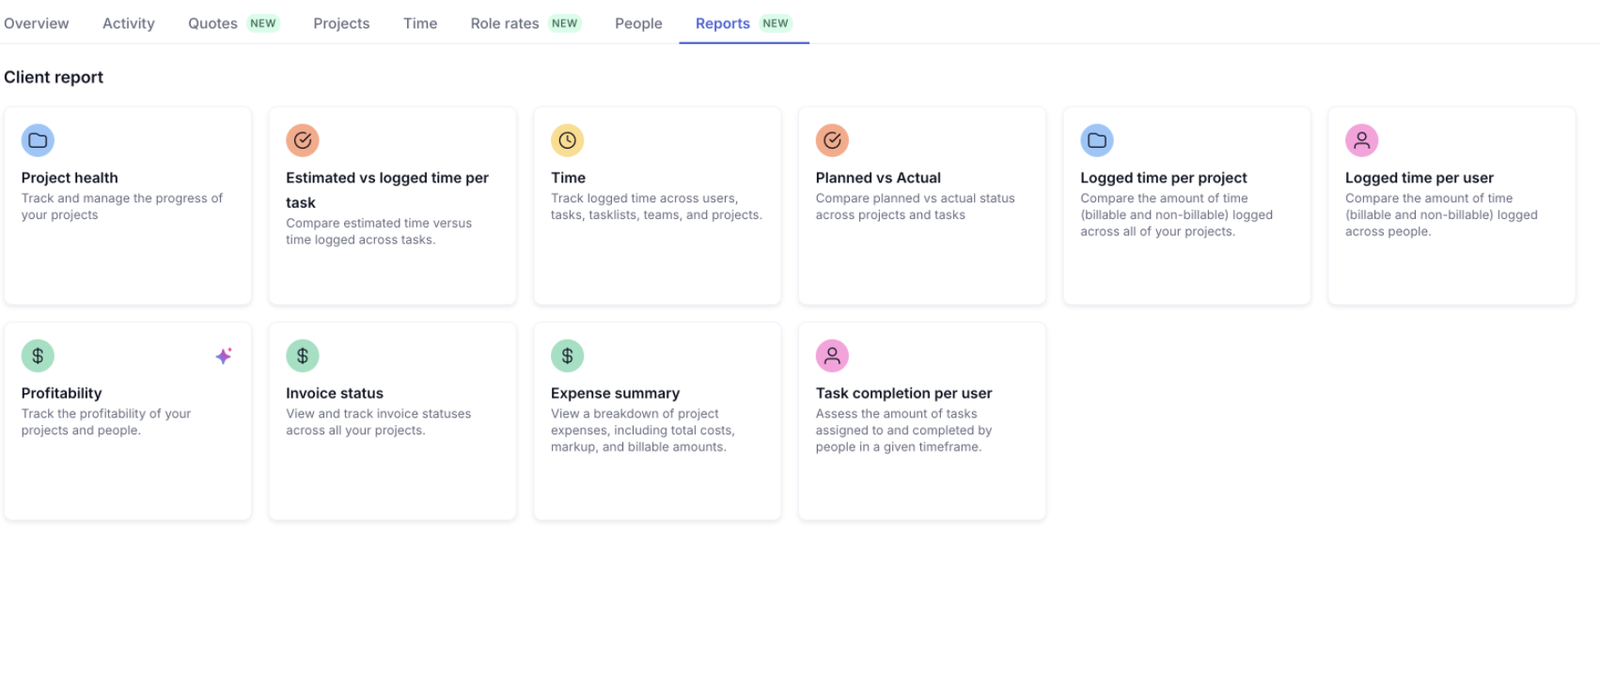
Task: Click the green dollar icon on Invoice status
Action: pyautogui.click(x=302, y=356)
